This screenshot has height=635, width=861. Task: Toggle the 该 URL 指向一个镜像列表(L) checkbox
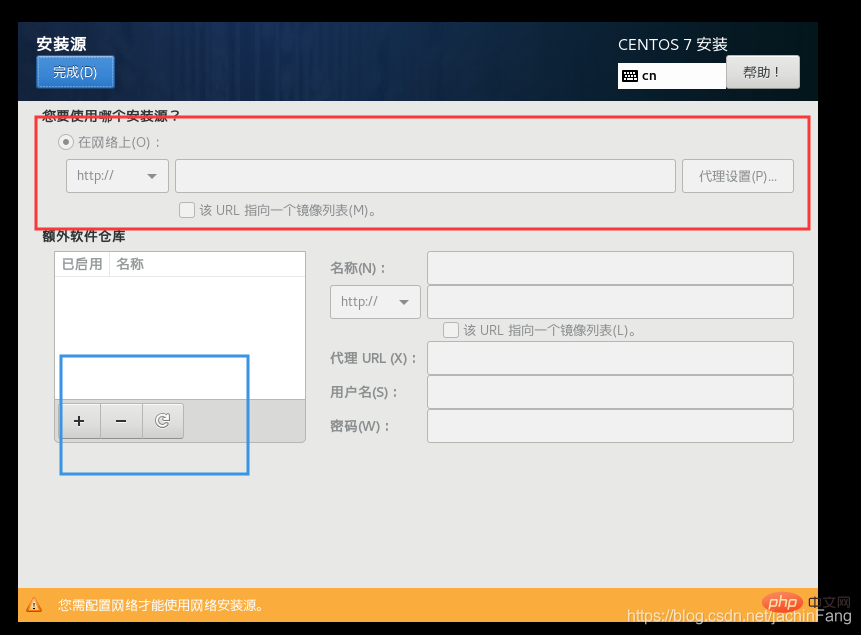(x=450, y=329)
